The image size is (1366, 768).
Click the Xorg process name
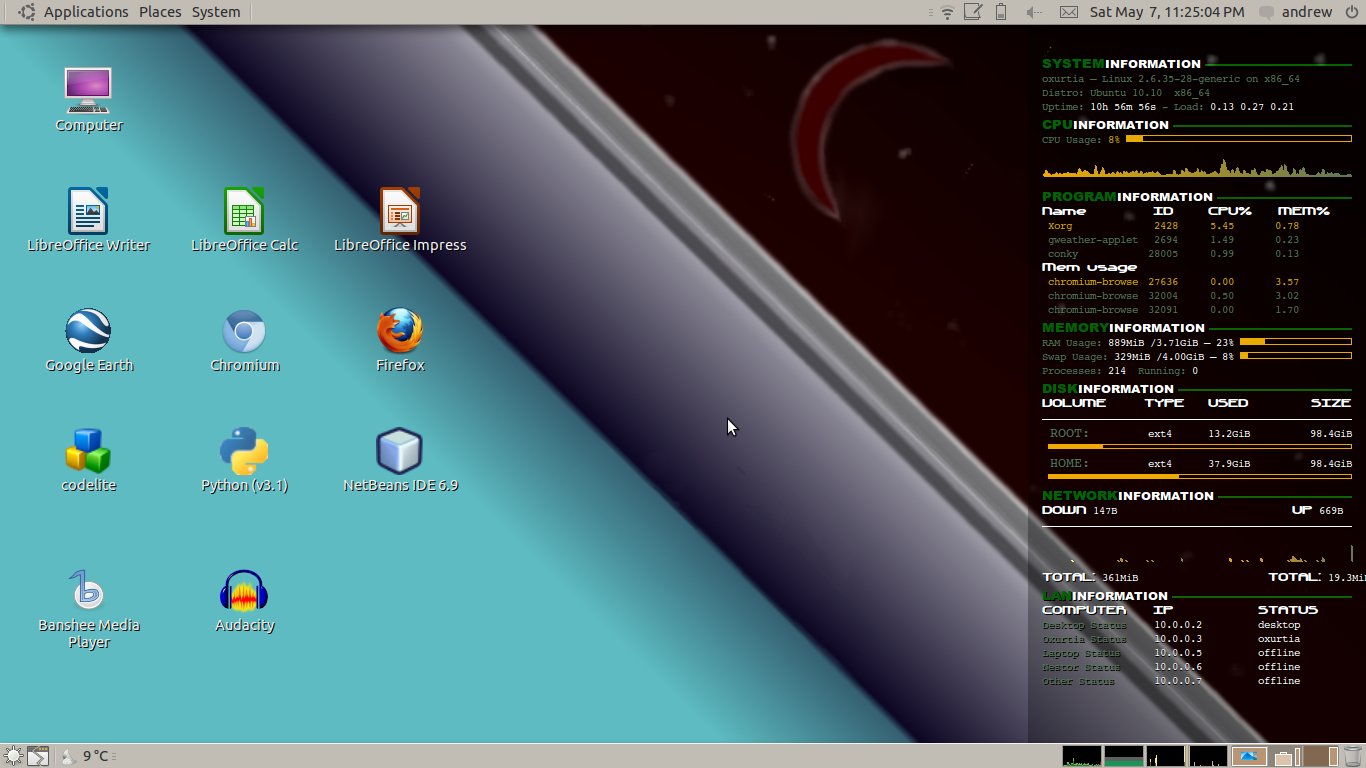click(1060, 226)
